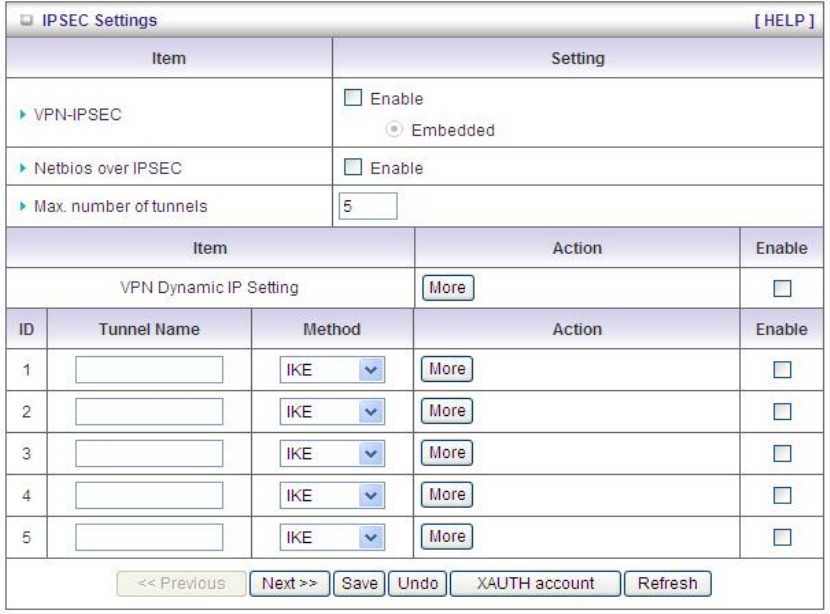Open More for VPN Dynamic IP Setting

point(446,287)
